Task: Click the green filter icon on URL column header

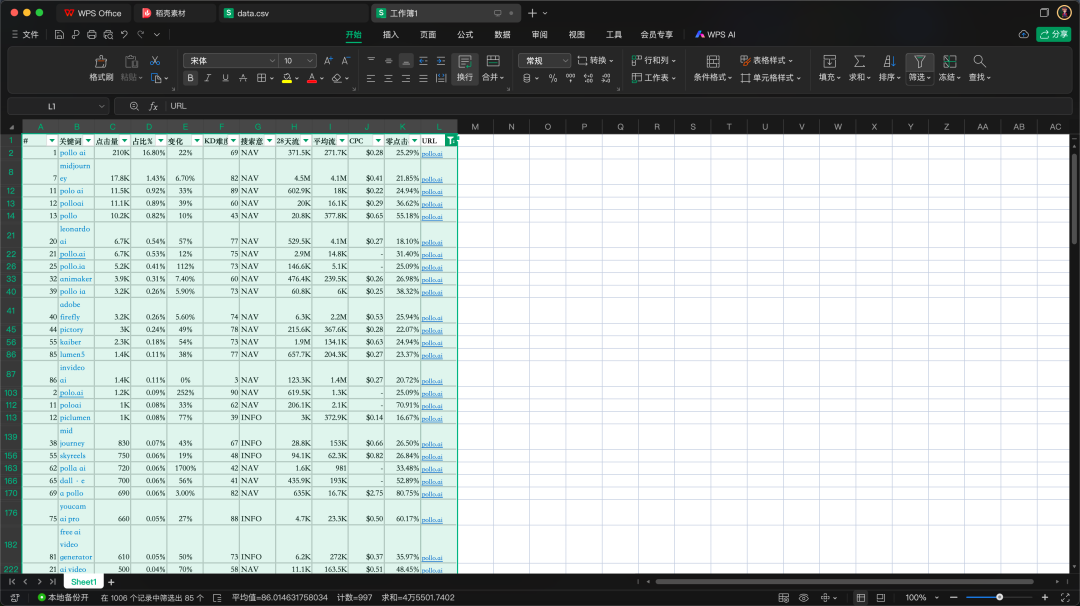Action: click(450, 140)
